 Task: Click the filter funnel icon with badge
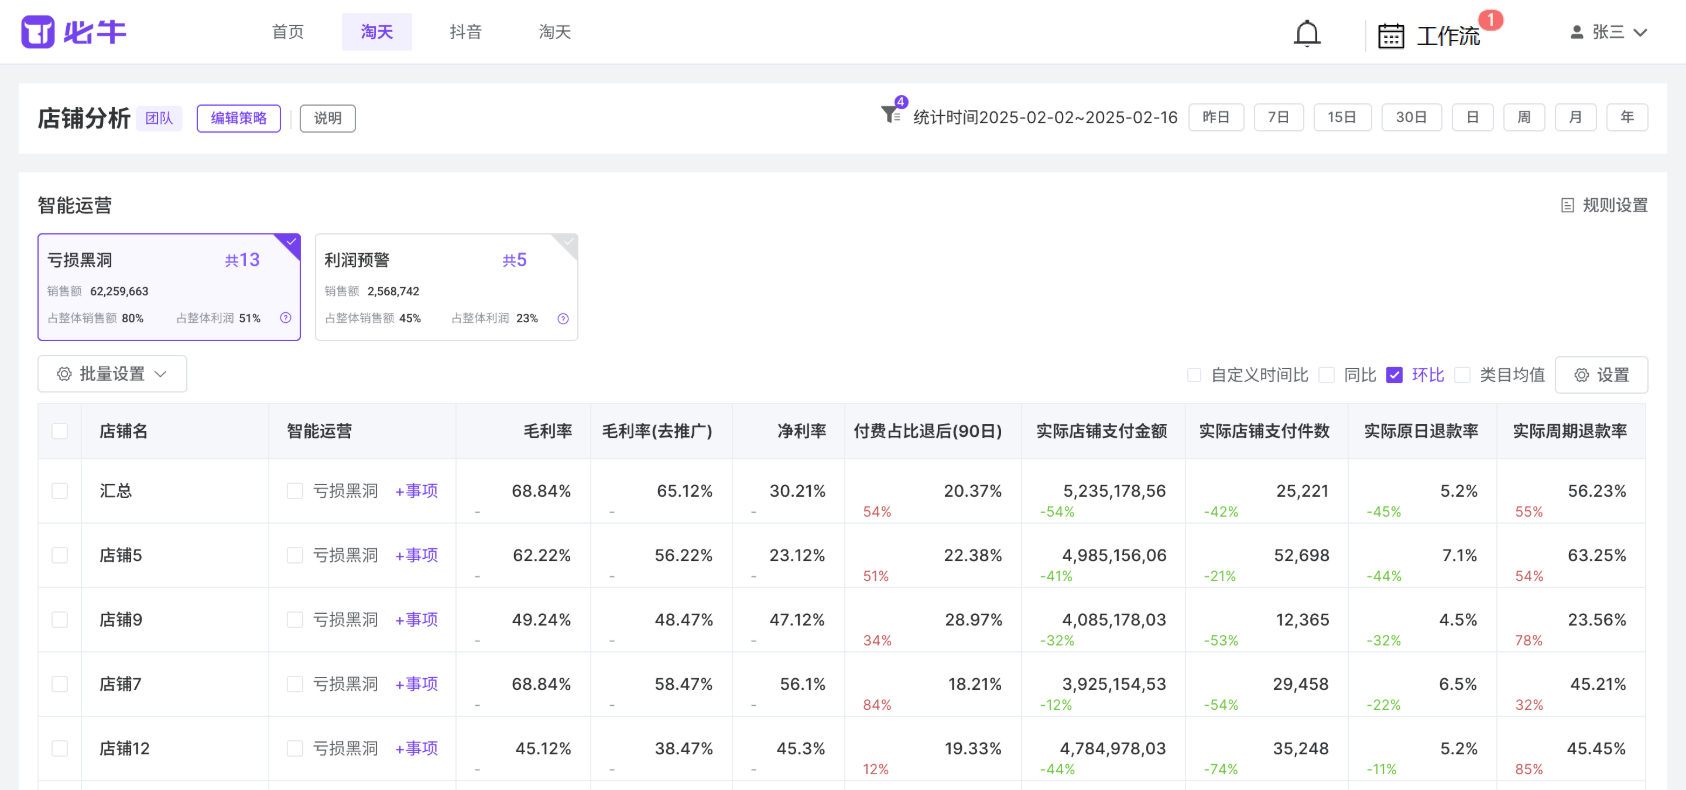point(890,115)
